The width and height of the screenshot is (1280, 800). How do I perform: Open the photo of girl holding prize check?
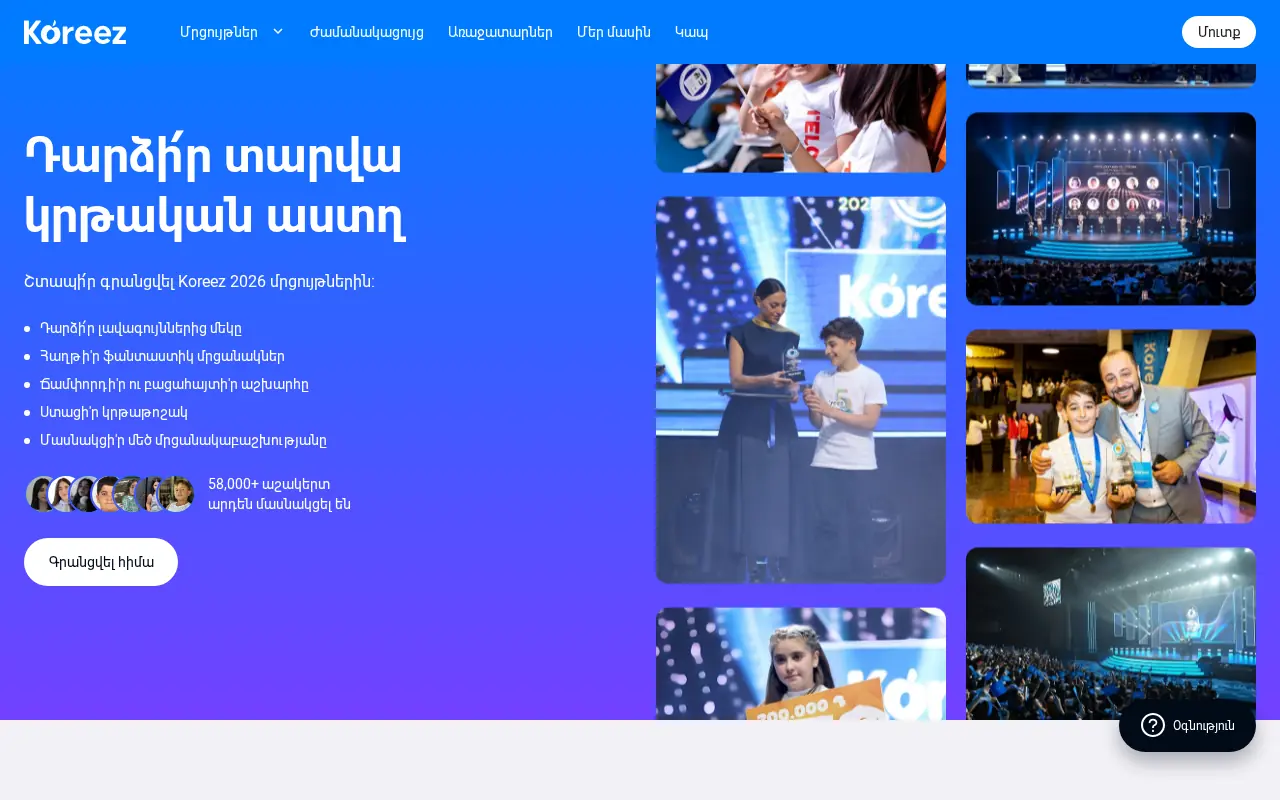(x=801, y=664)
